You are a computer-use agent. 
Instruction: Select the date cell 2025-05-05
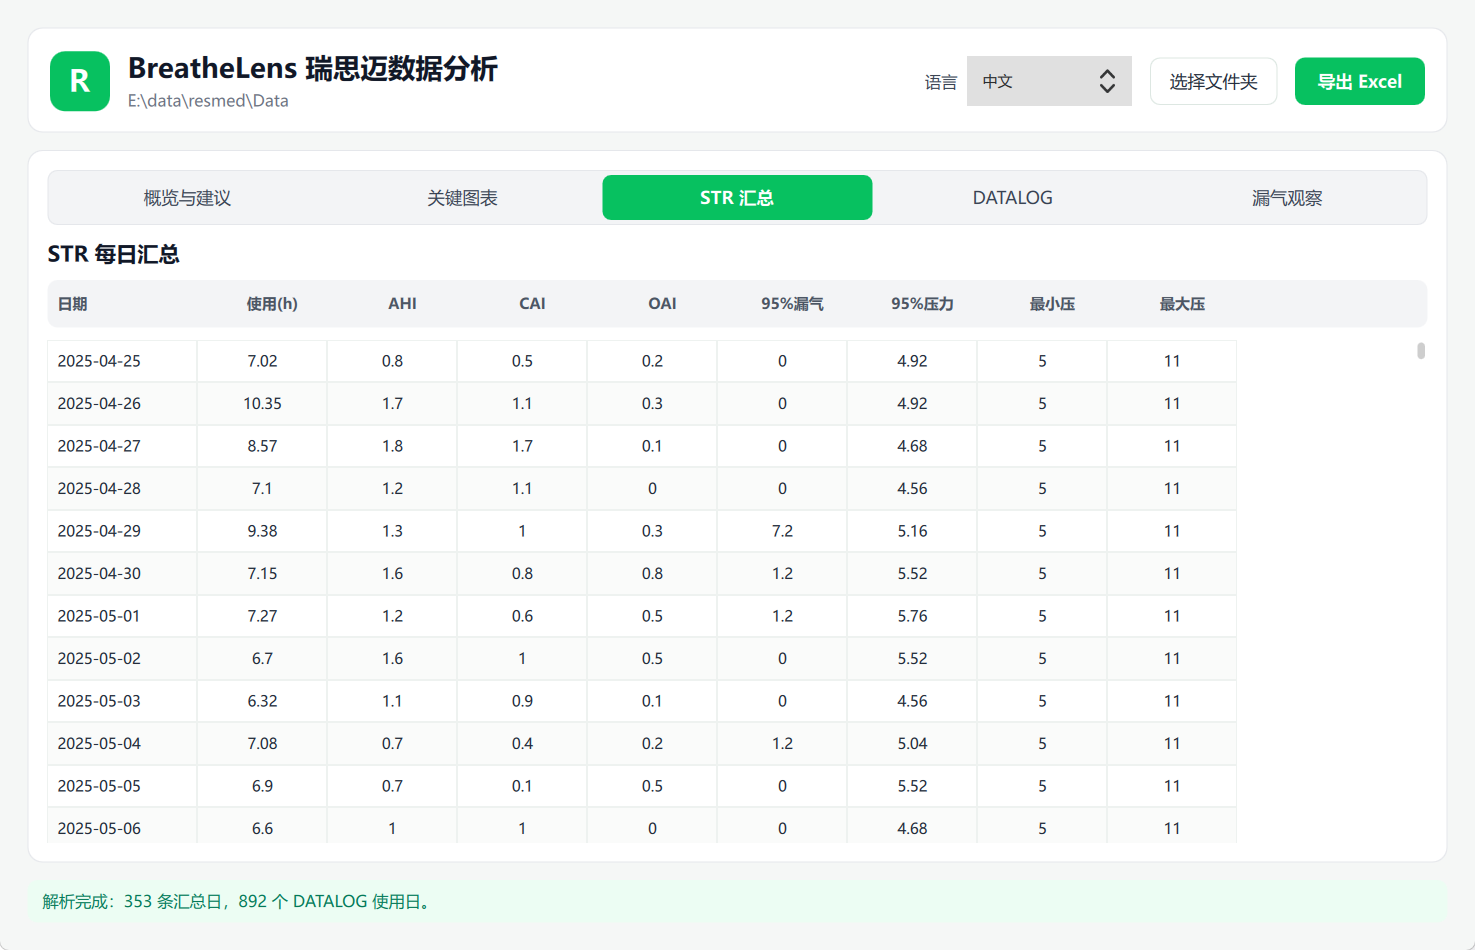[x=122, y=786]
